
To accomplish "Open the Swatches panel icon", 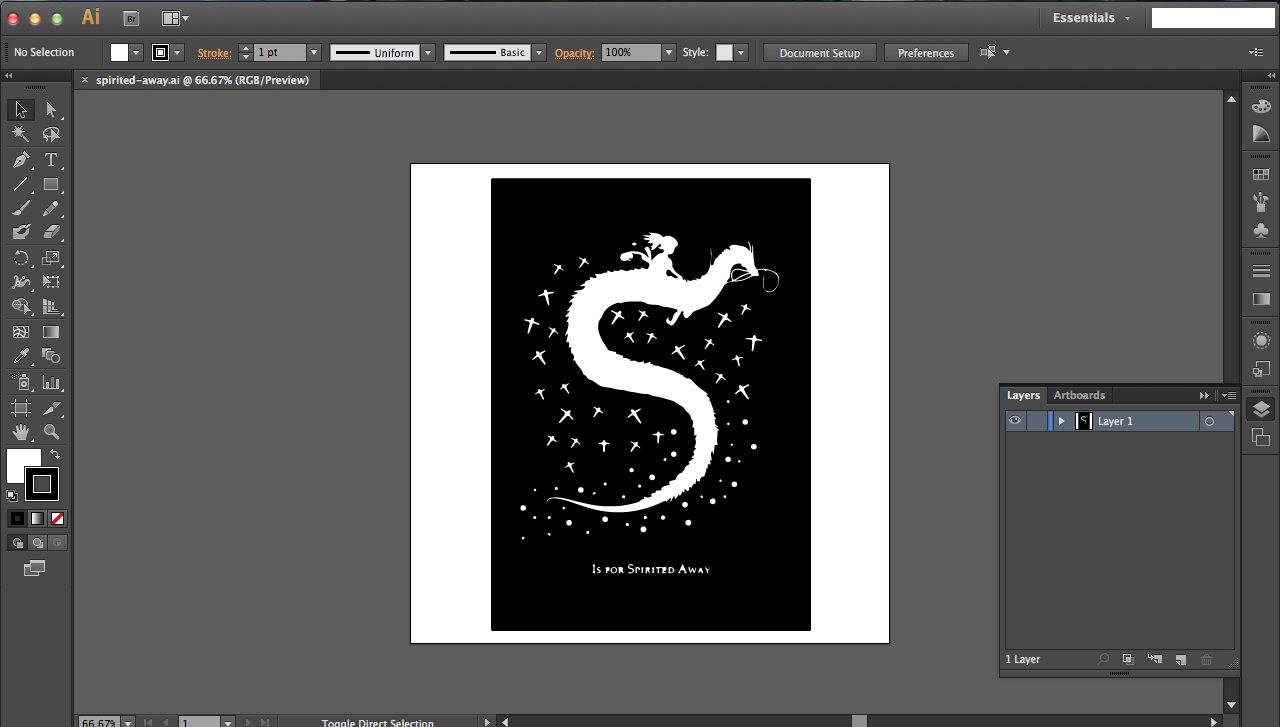I will pyautogui.click(x=1261, y=175).
